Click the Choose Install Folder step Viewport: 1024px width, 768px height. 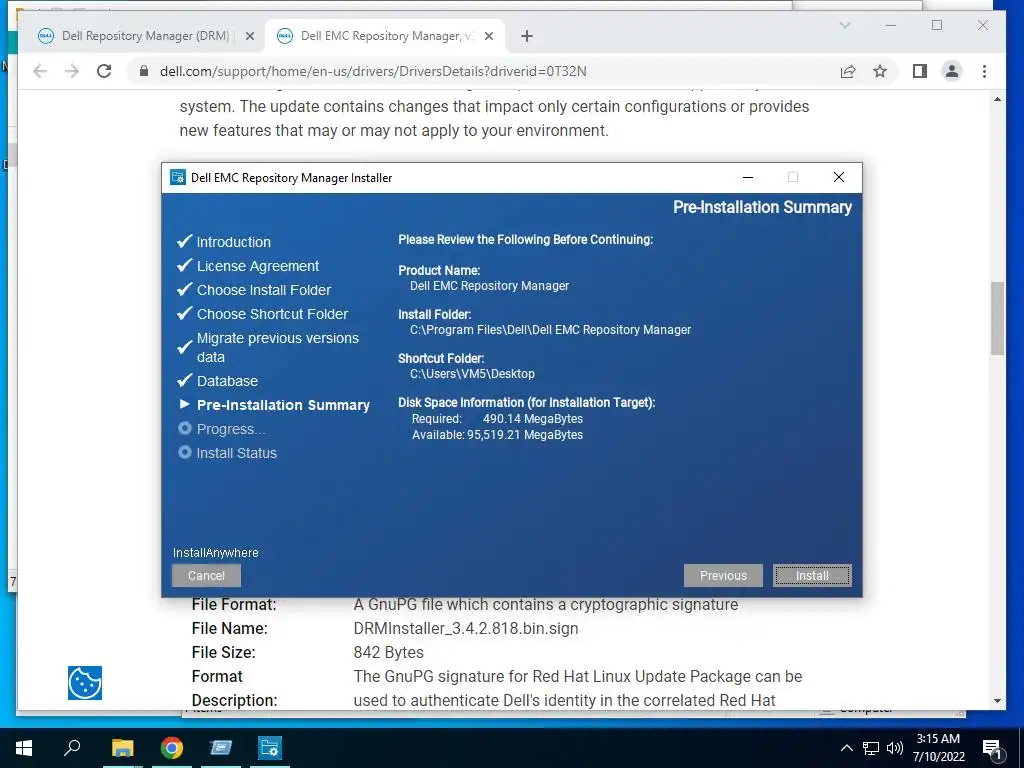[264, 290]
